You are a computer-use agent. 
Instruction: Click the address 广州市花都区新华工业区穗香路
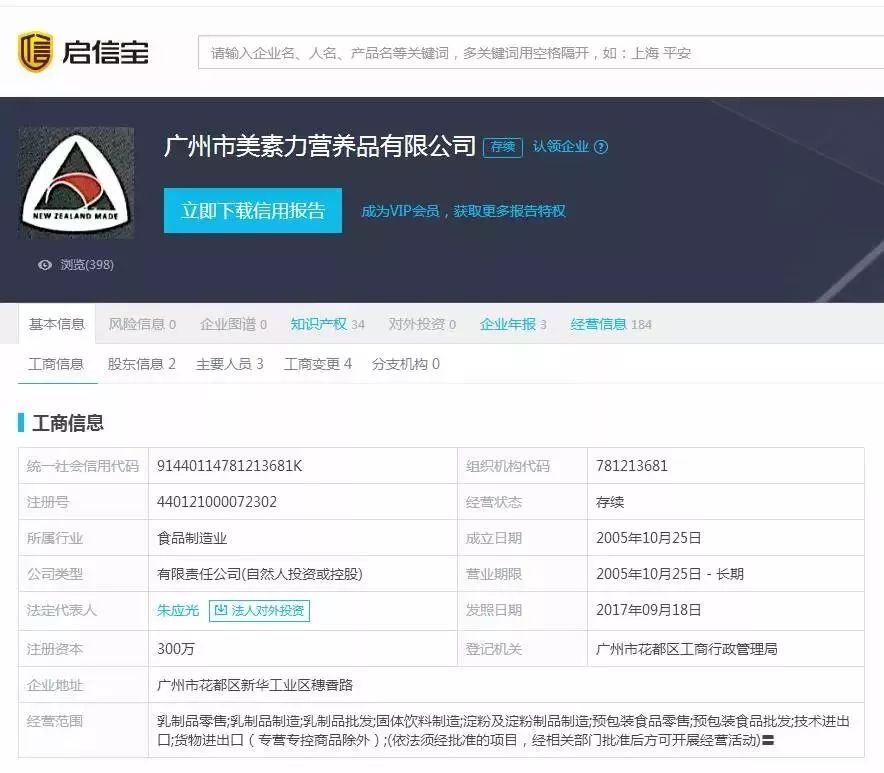(255, 685)
